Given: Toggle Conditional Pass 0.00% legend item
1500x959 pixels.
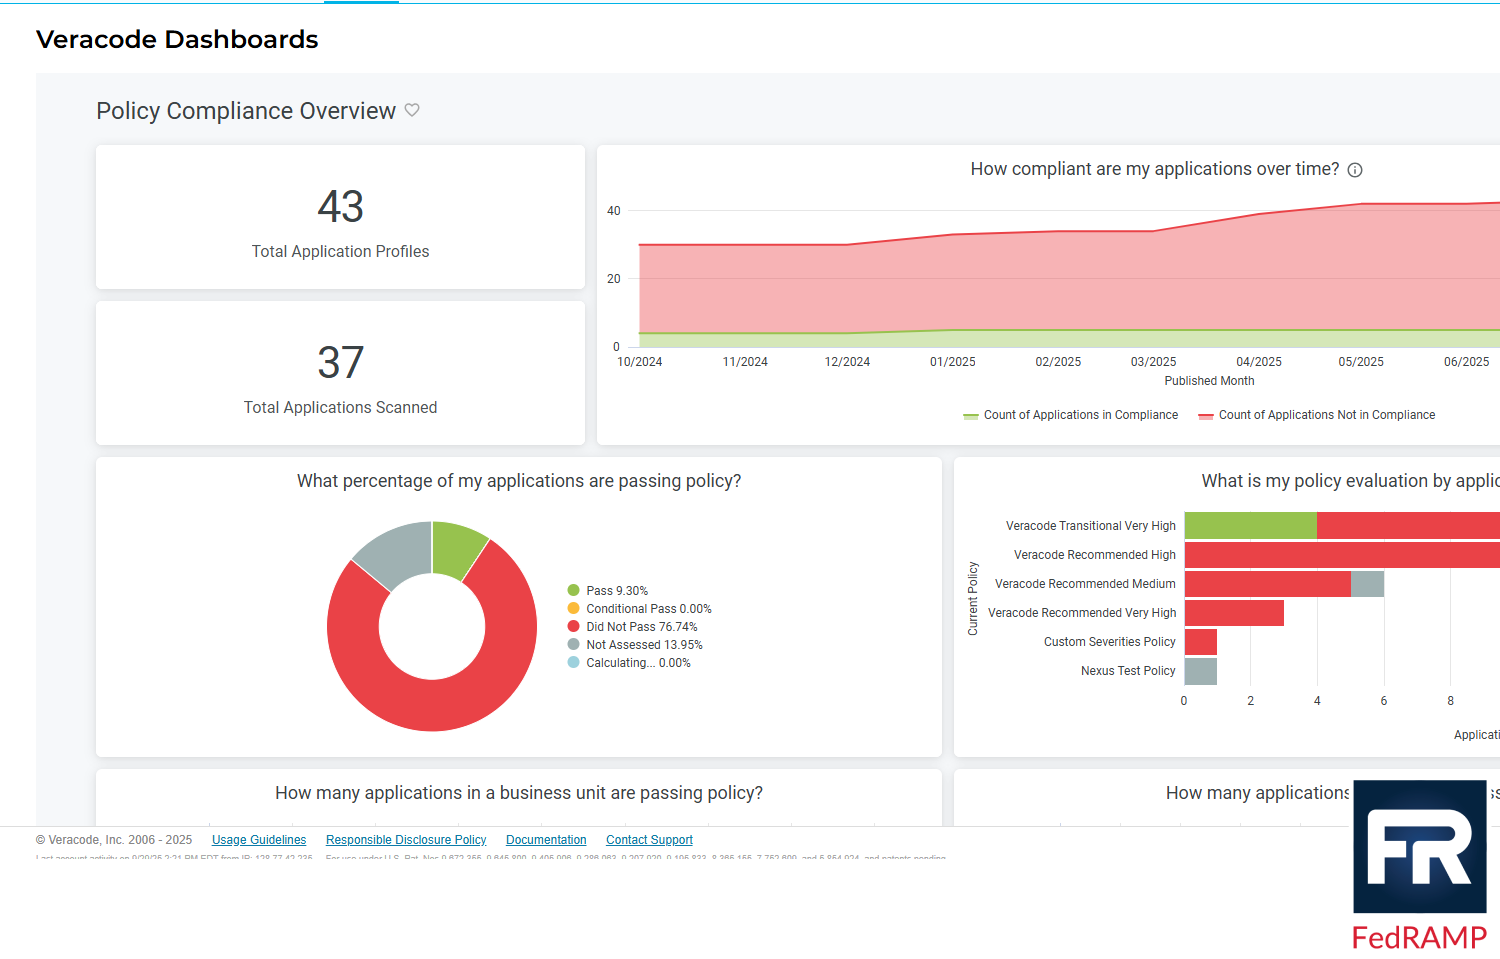Looking at the screenshot, I should [648, 609].
